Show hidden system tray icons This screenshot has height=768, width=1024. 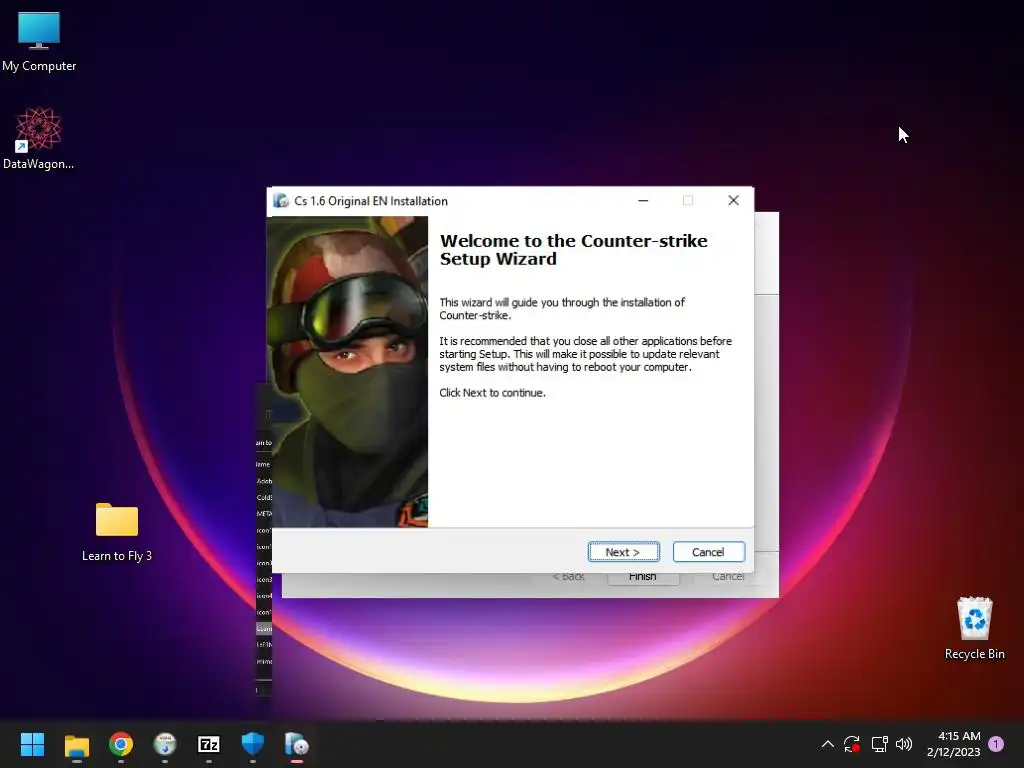coord(827,744)
